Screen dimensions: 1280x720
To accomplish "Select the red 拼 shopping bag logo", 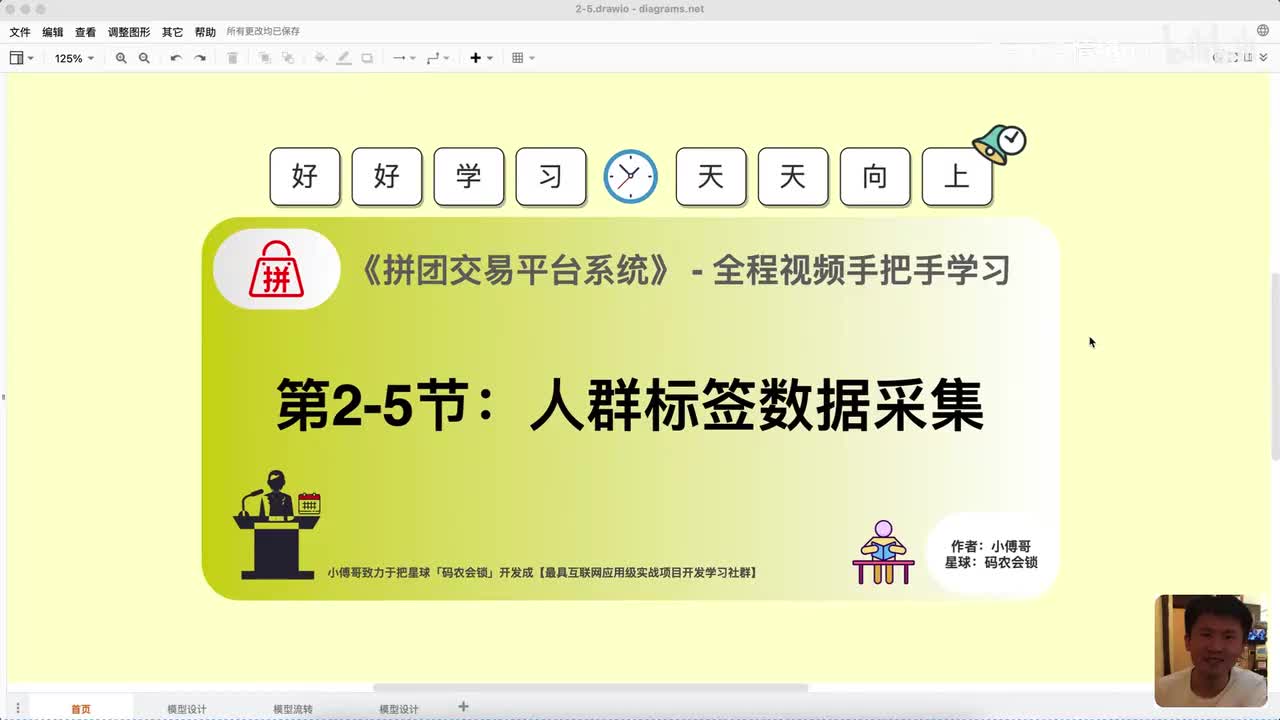I will click(x=276, y=269).
